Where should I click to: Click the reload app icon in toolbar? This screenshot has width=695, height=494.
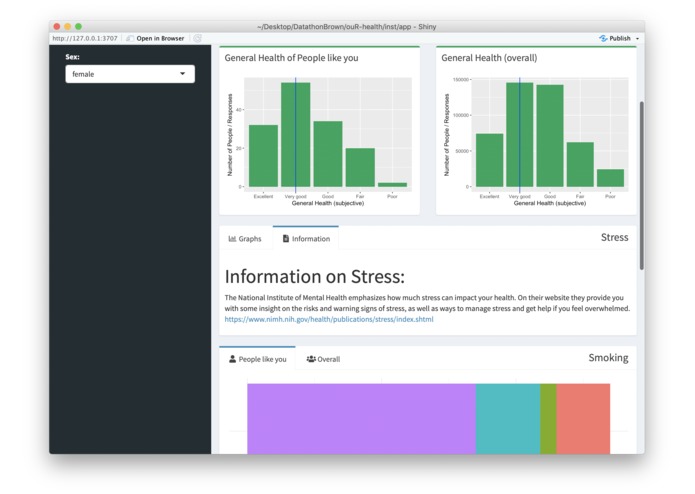pyautogui.click(x=198, y=39)
